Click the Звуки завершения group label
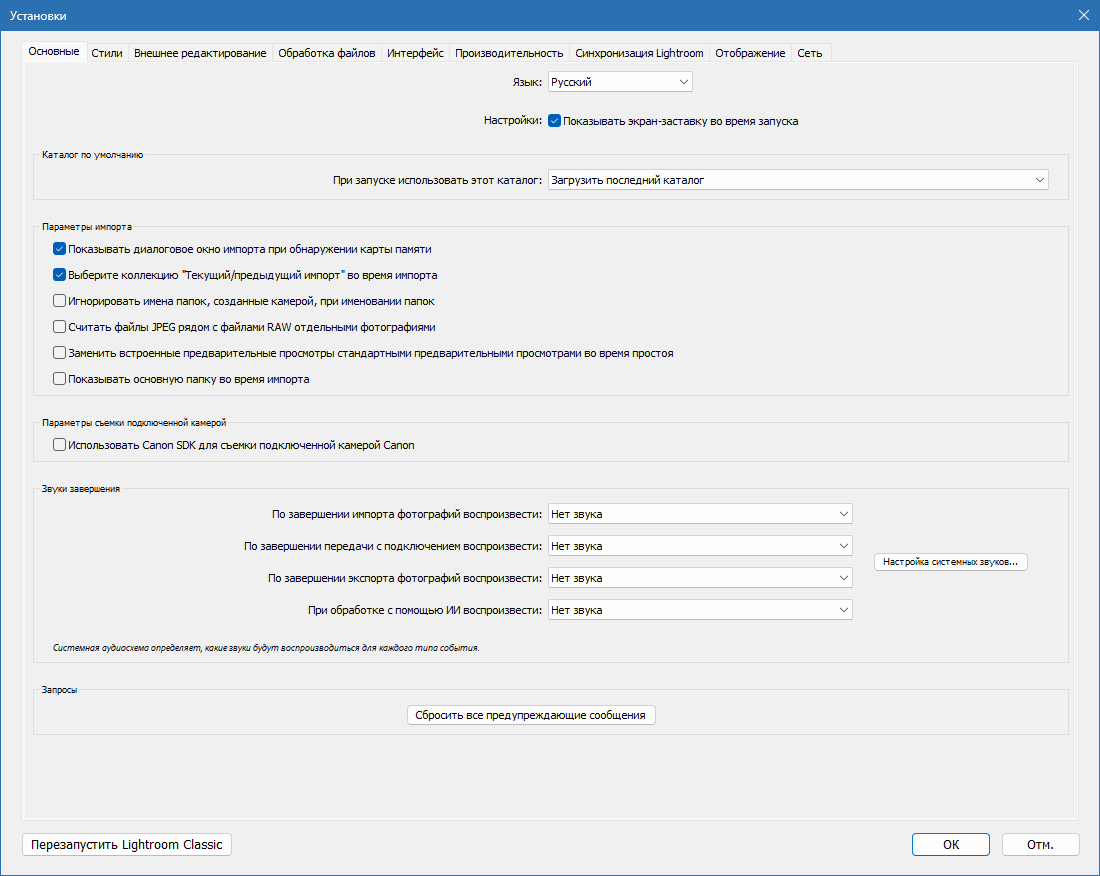The height and width of the screenshot is (876, 1100). [81, 489]
